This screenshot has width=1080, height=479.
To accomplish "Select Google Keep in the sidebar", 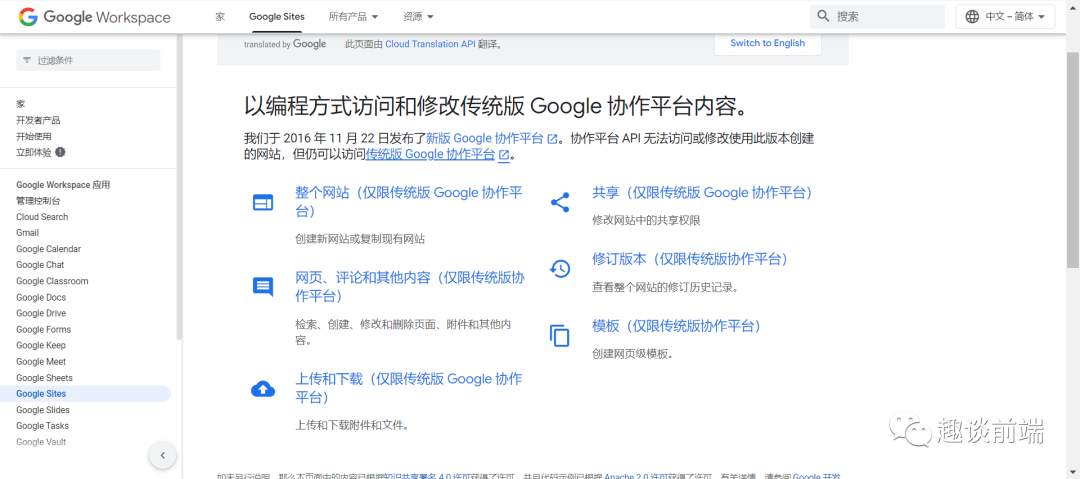I will (41, 345).
